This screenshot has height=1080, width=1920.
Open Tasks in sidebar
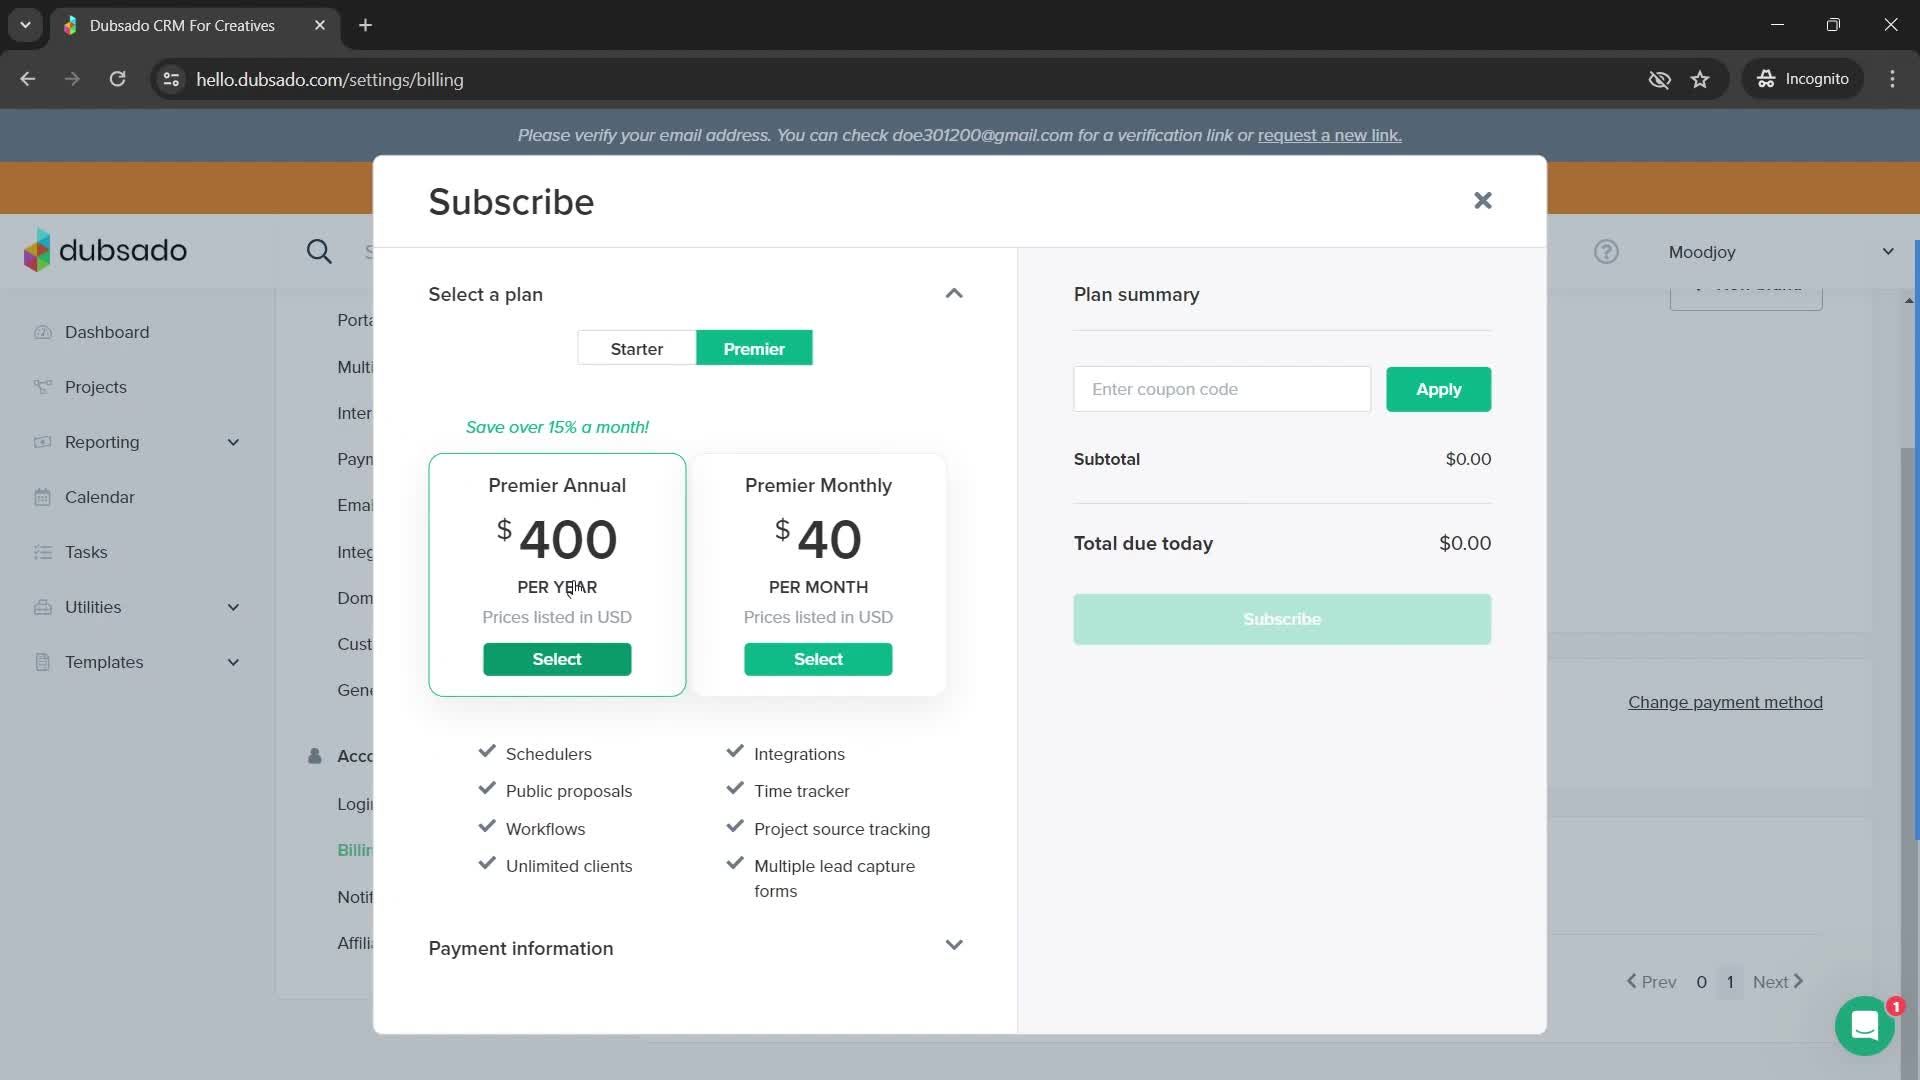[86, 552]
